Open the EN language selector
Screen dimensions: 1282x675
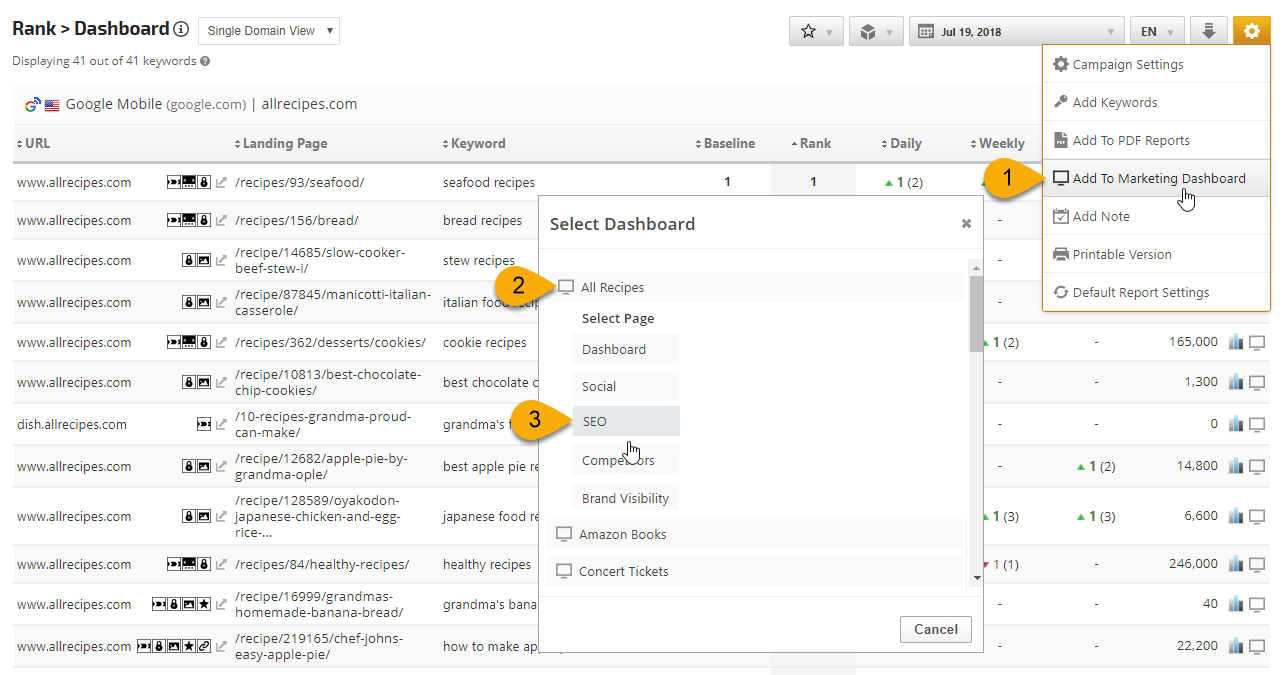pyautogui.click(x=1157, y=31)
